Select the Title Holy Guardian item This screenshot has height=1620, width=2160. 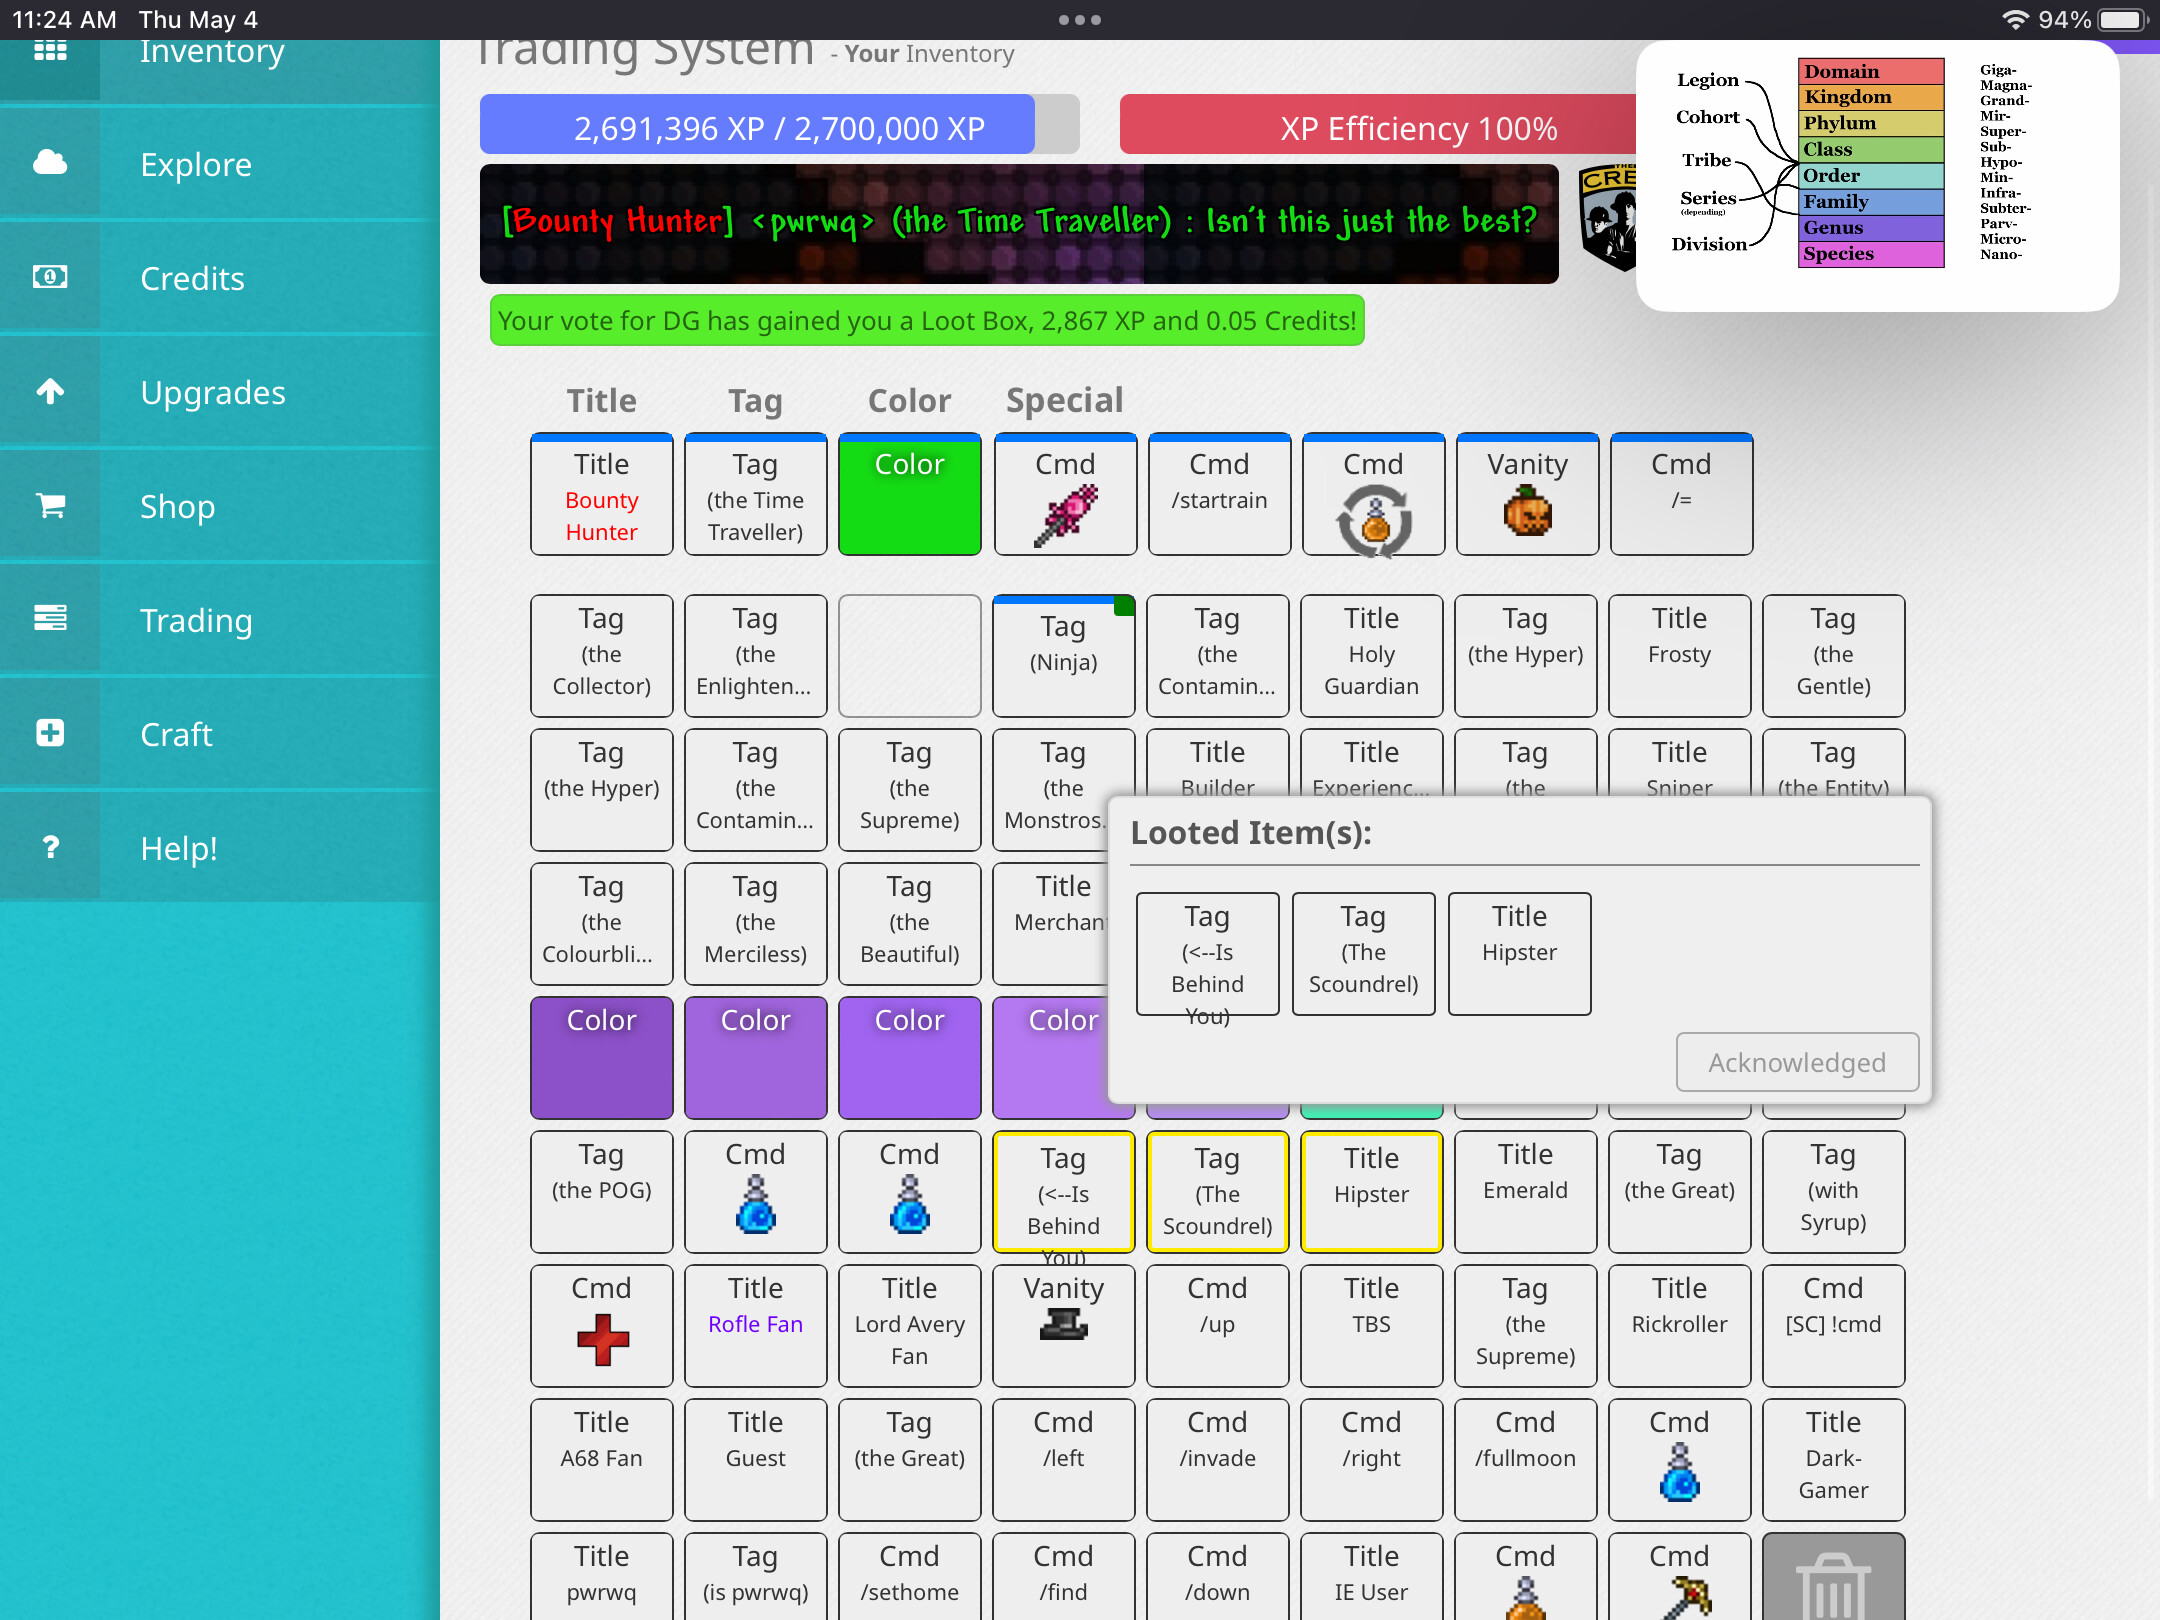coord(1372,656)
